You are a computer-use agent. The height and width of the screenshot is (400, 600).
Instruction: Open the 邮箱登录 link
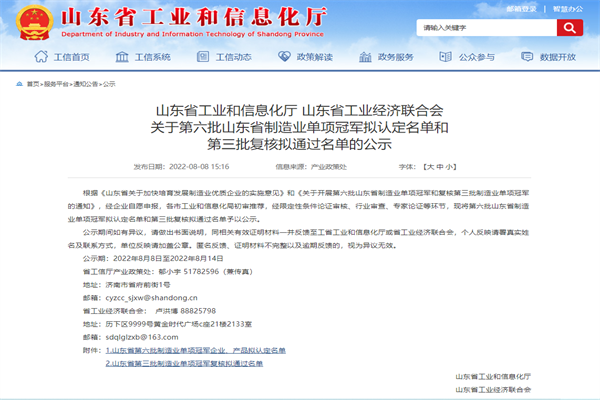520,9
